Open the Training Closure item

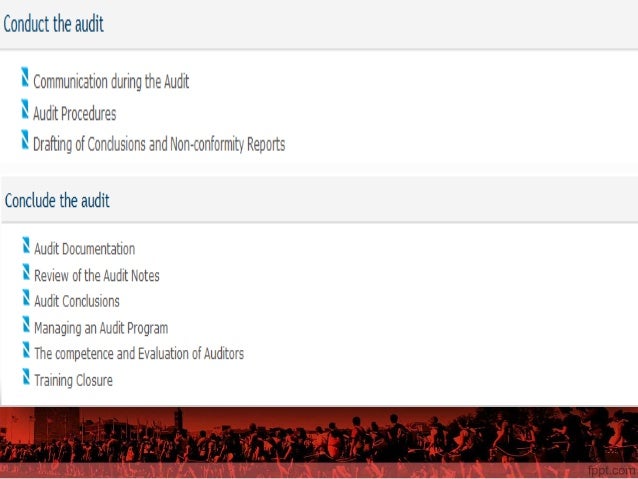73,380
